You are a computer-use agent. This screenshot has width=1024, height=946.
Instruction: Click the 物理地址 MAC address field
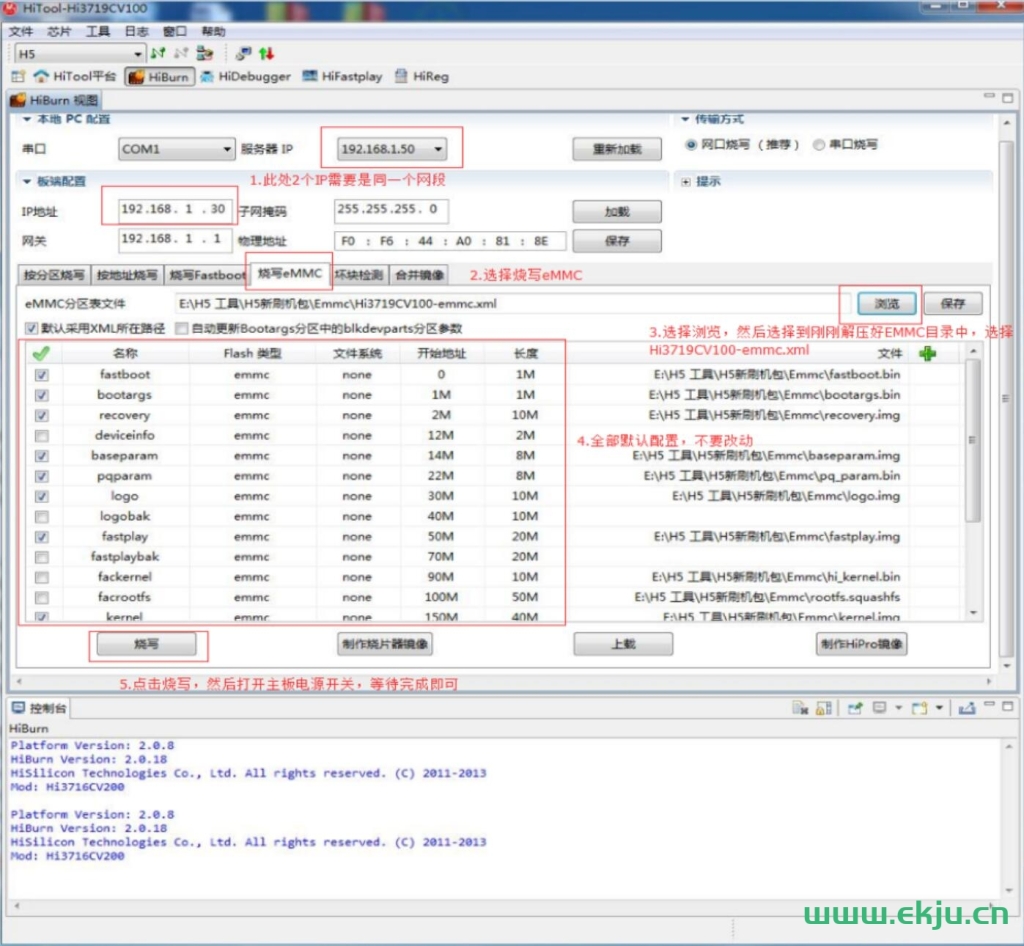pyautogui.click(x=450, y=241)
